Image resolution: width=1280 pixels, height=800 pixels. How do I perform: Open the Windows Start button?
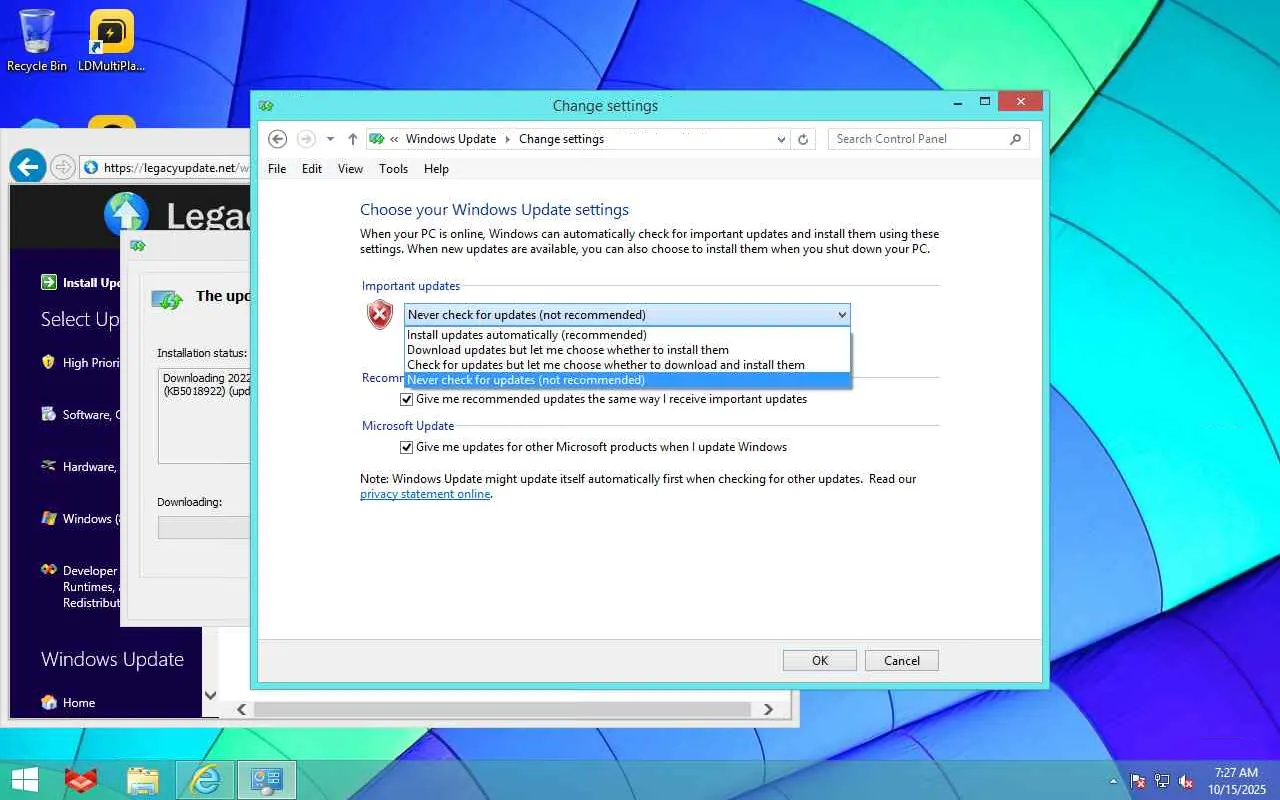pos(25,780)
